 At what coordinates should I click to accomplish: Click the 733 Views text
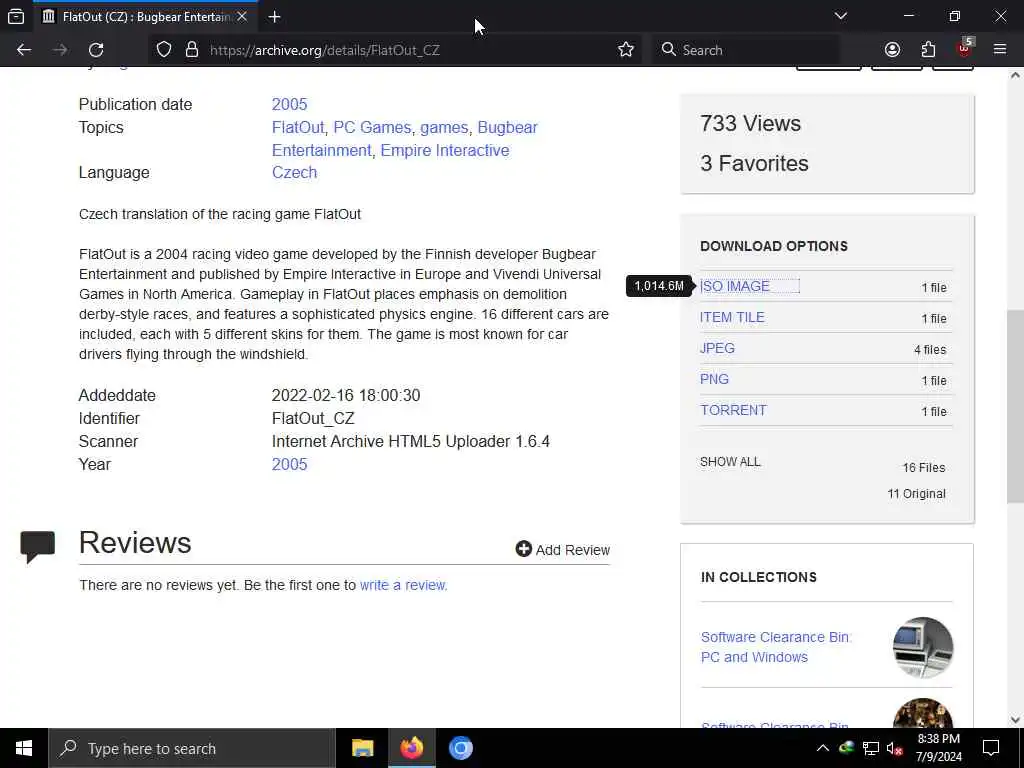point(750,123)
